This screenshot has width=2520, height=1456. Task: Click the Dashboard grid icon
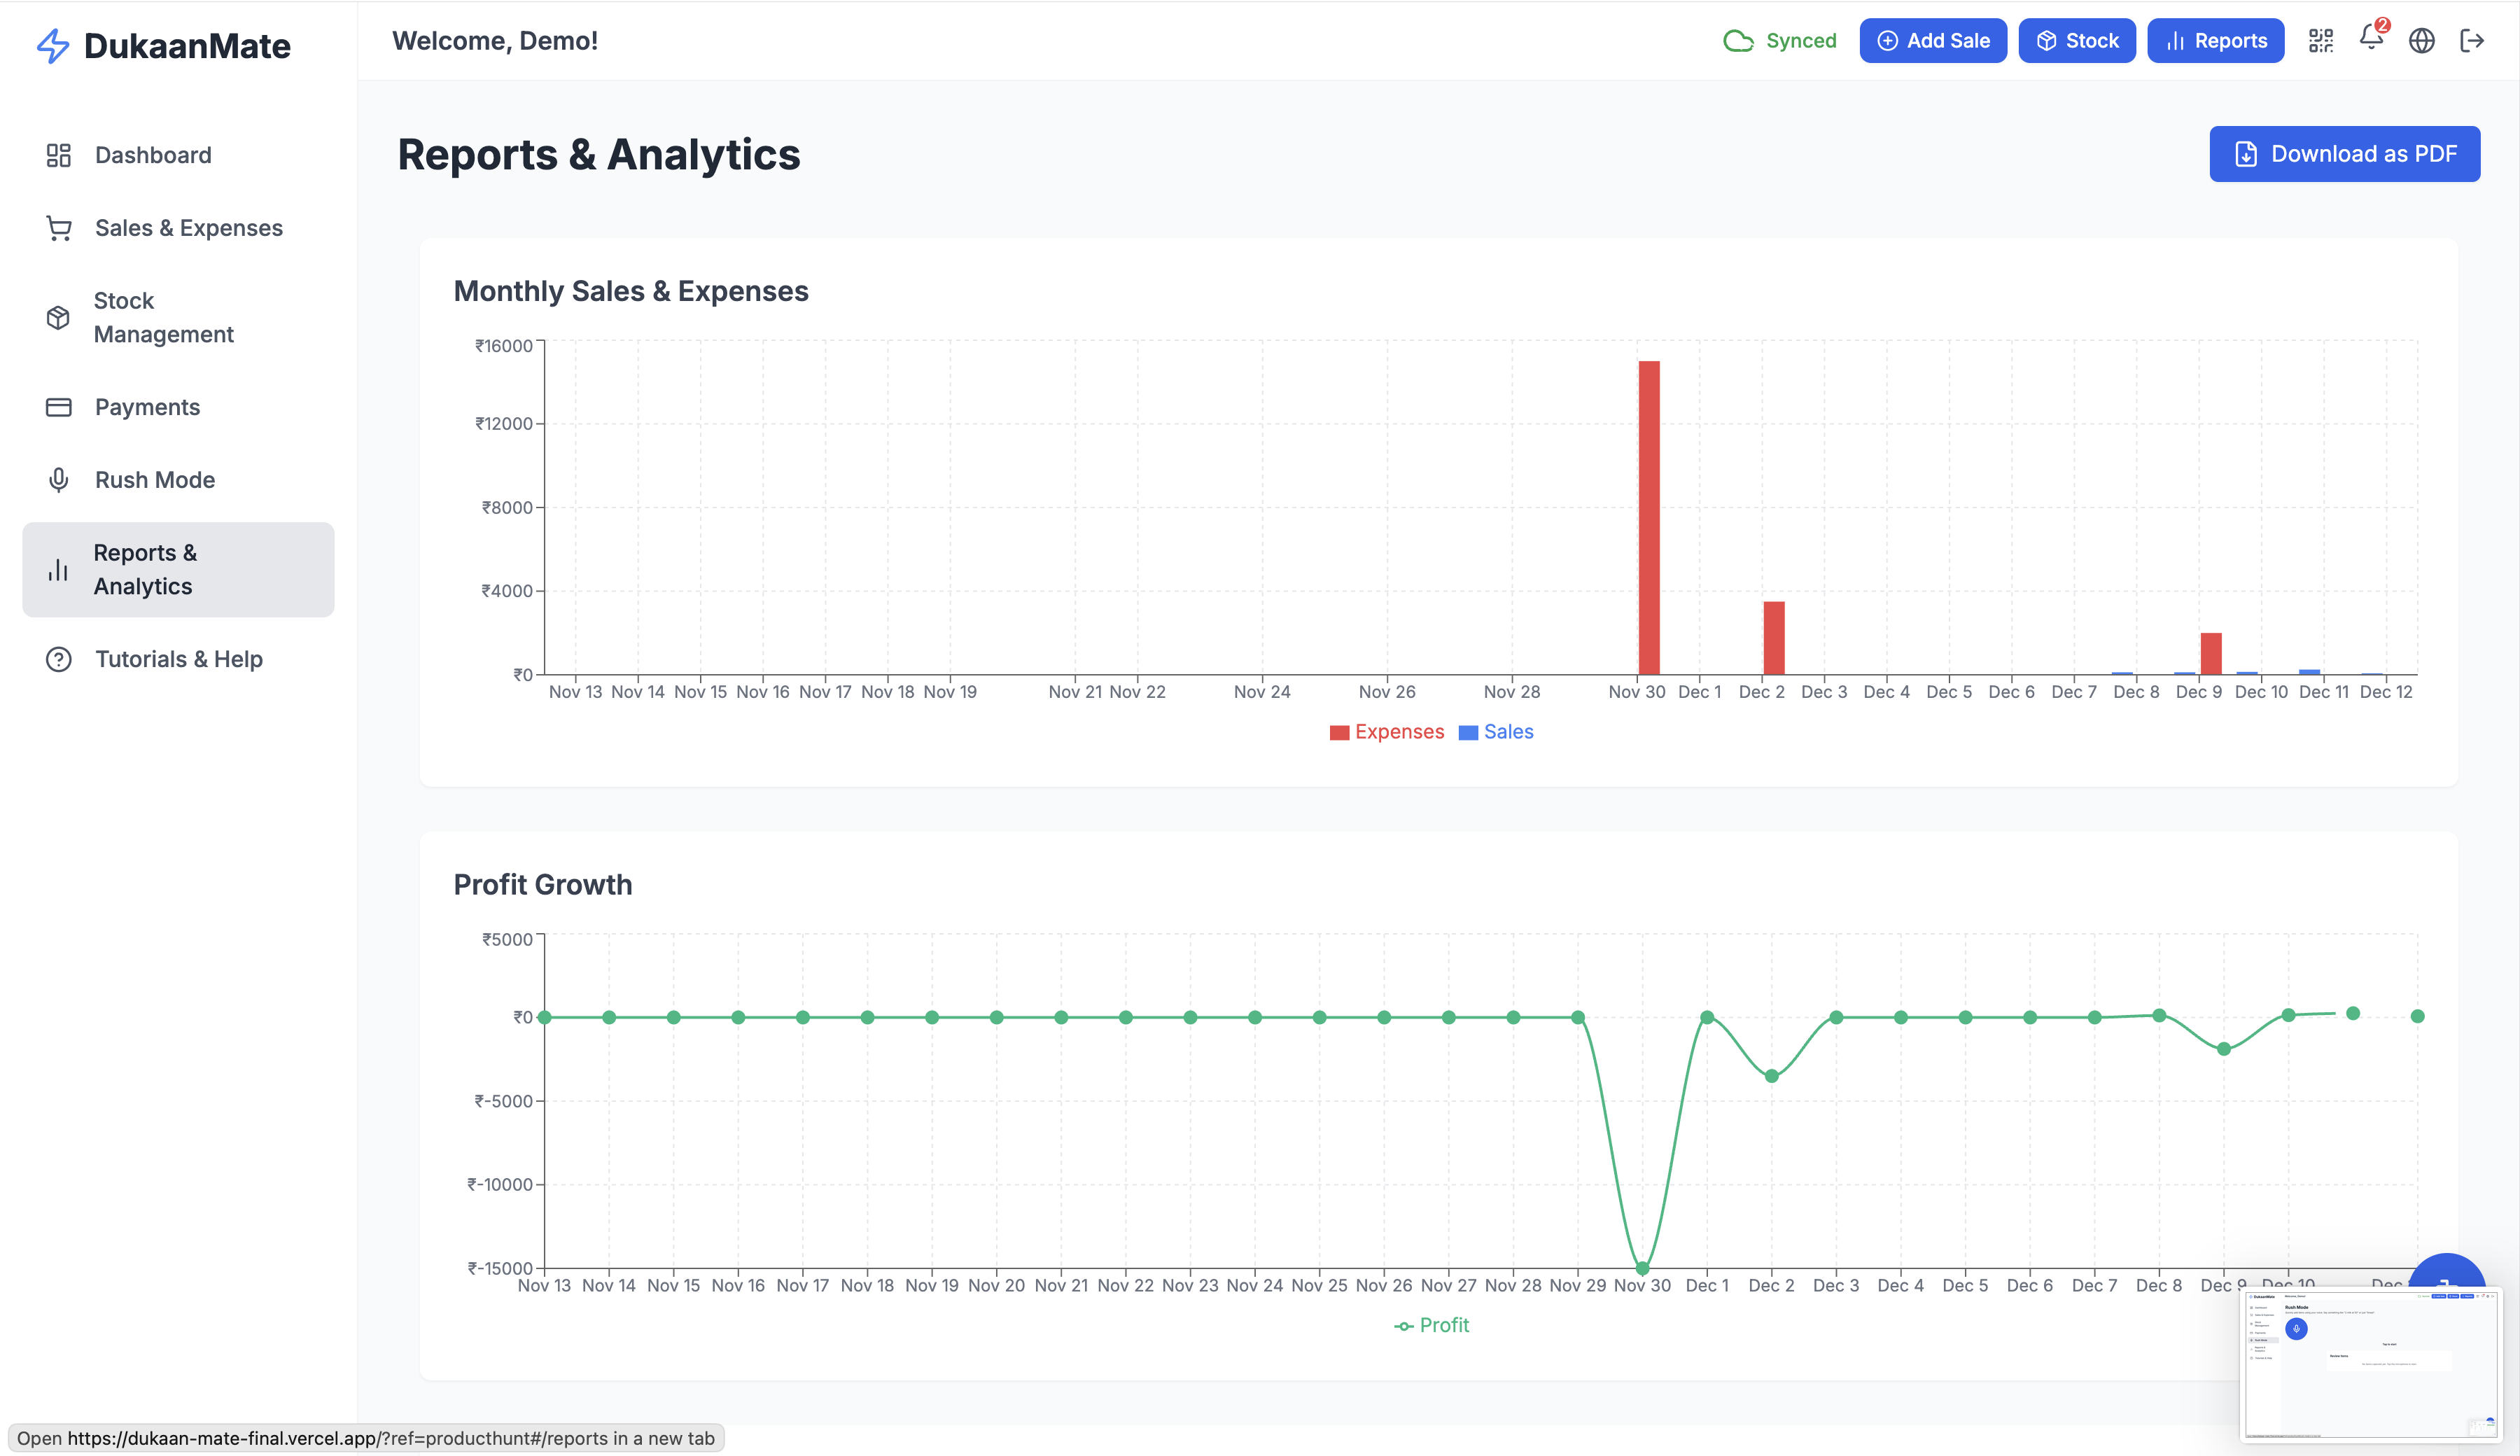click(59, 155)
